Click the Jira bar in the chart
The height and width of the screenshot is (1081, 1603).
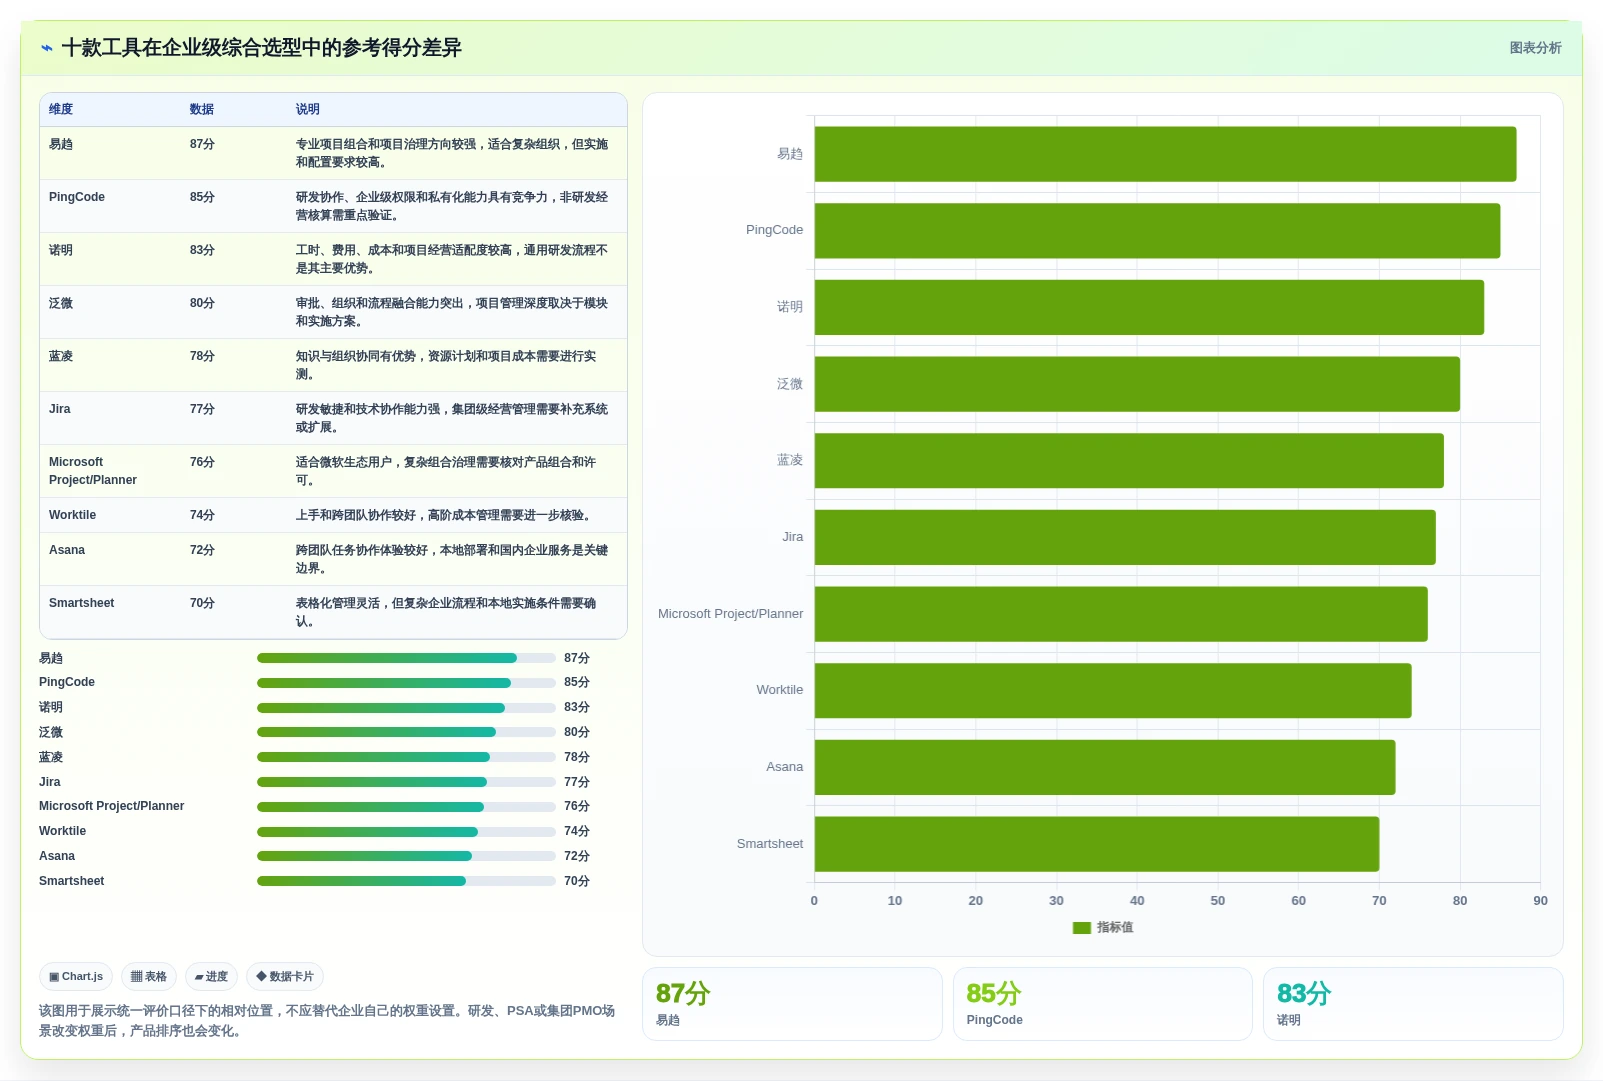click(1125, 537)
